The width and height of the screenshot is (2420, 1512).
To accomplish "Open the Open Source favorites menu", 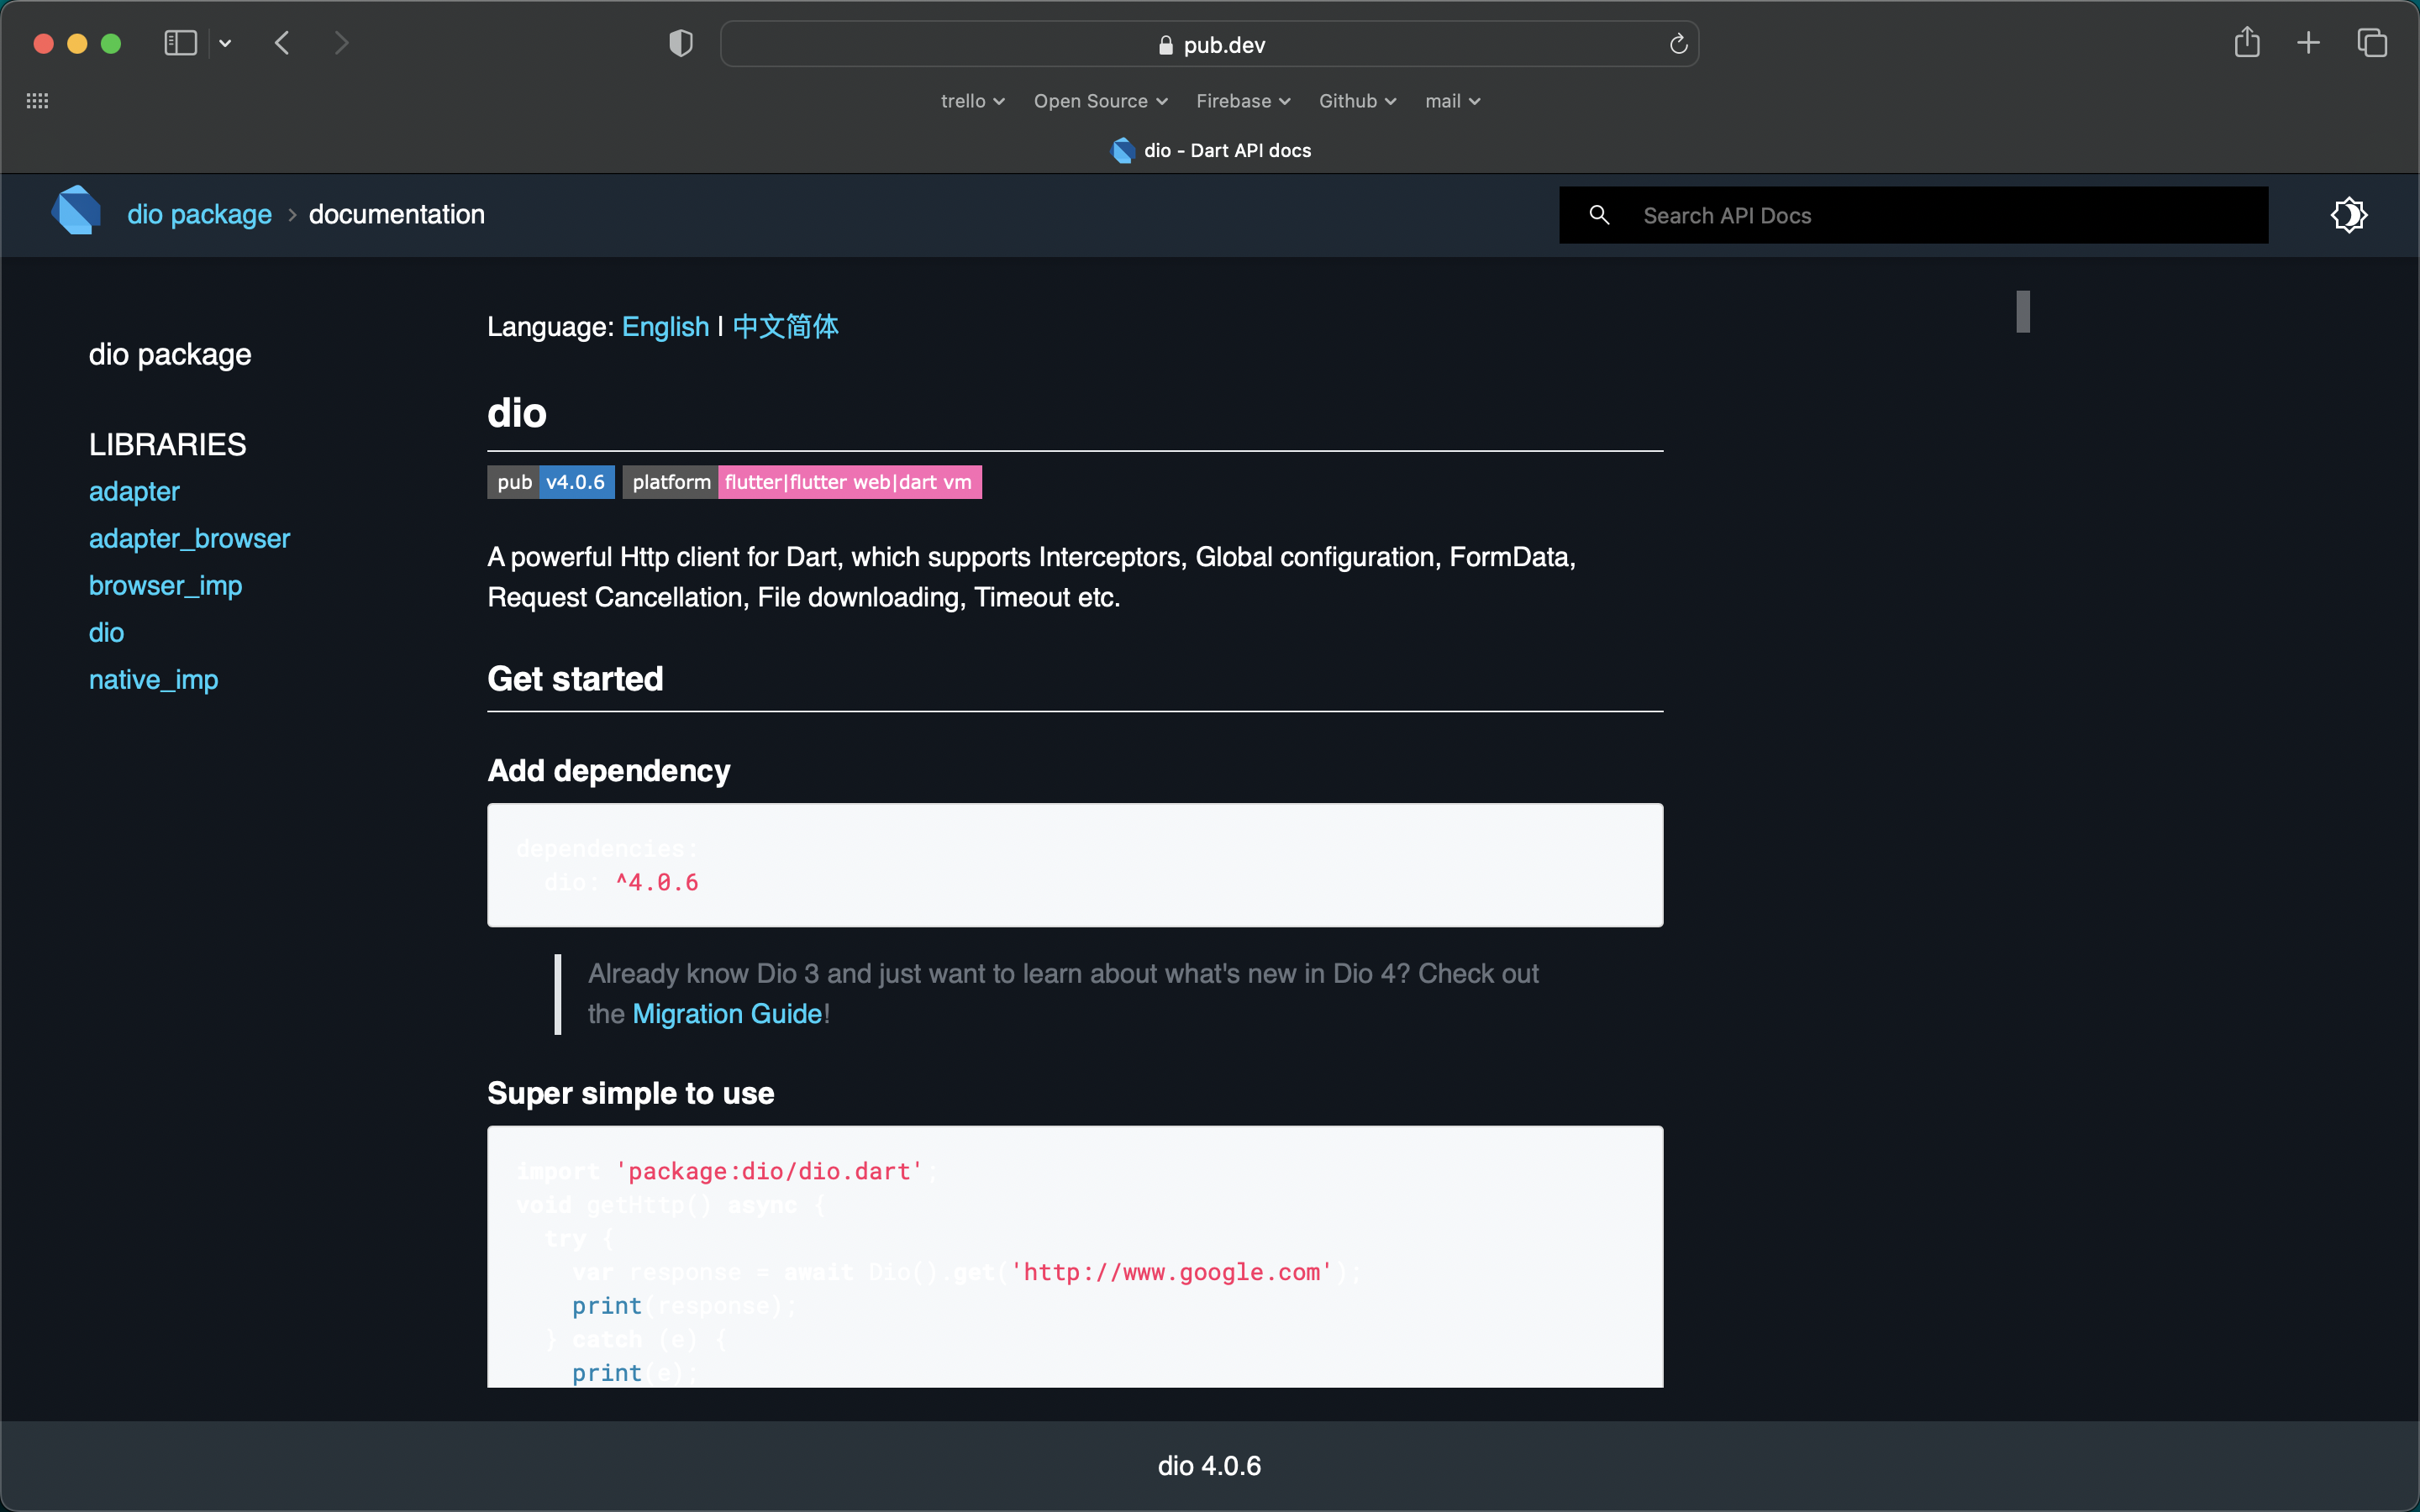I will [x=1098, y=101].
